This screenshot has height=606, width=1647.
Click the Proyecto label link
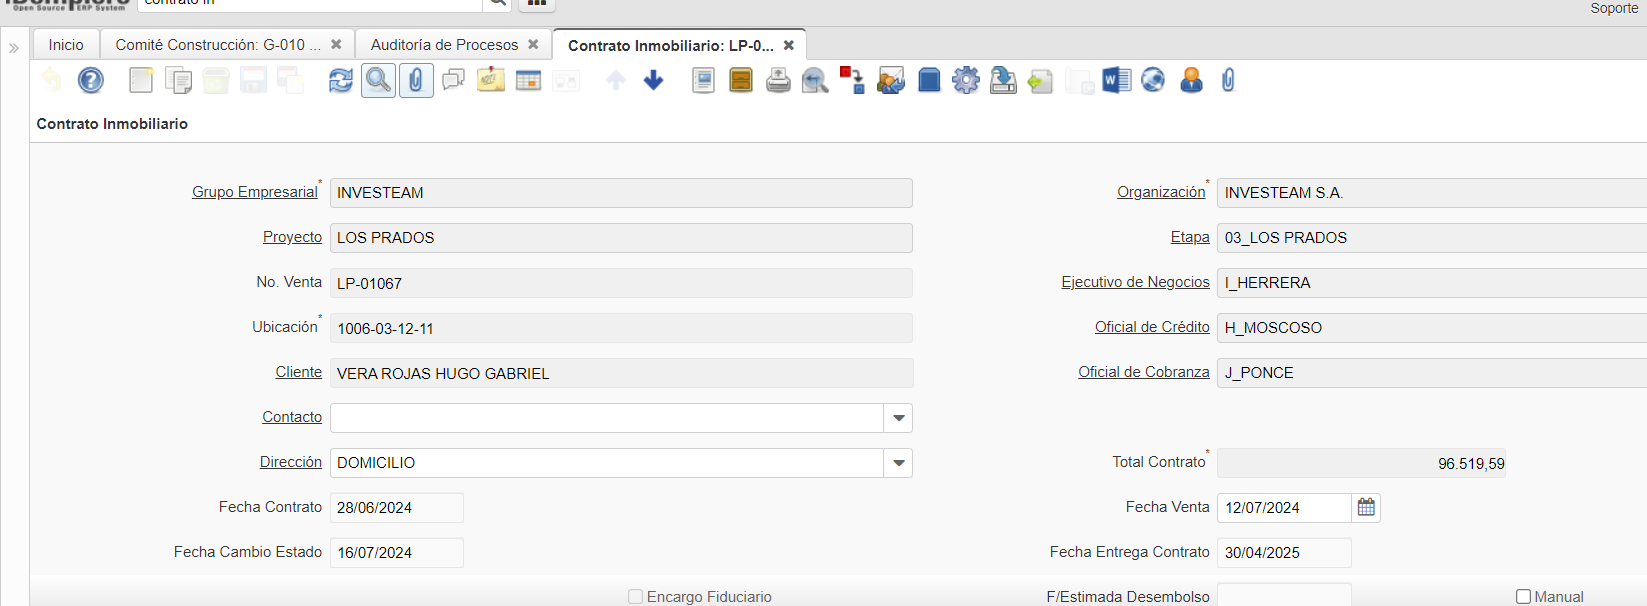(292, 237)
